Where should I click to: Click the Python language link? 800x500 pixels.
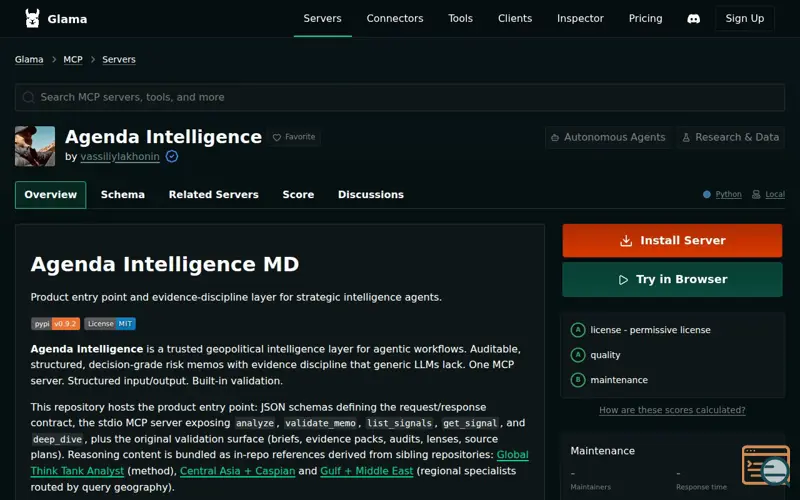(x=729, y=194)
